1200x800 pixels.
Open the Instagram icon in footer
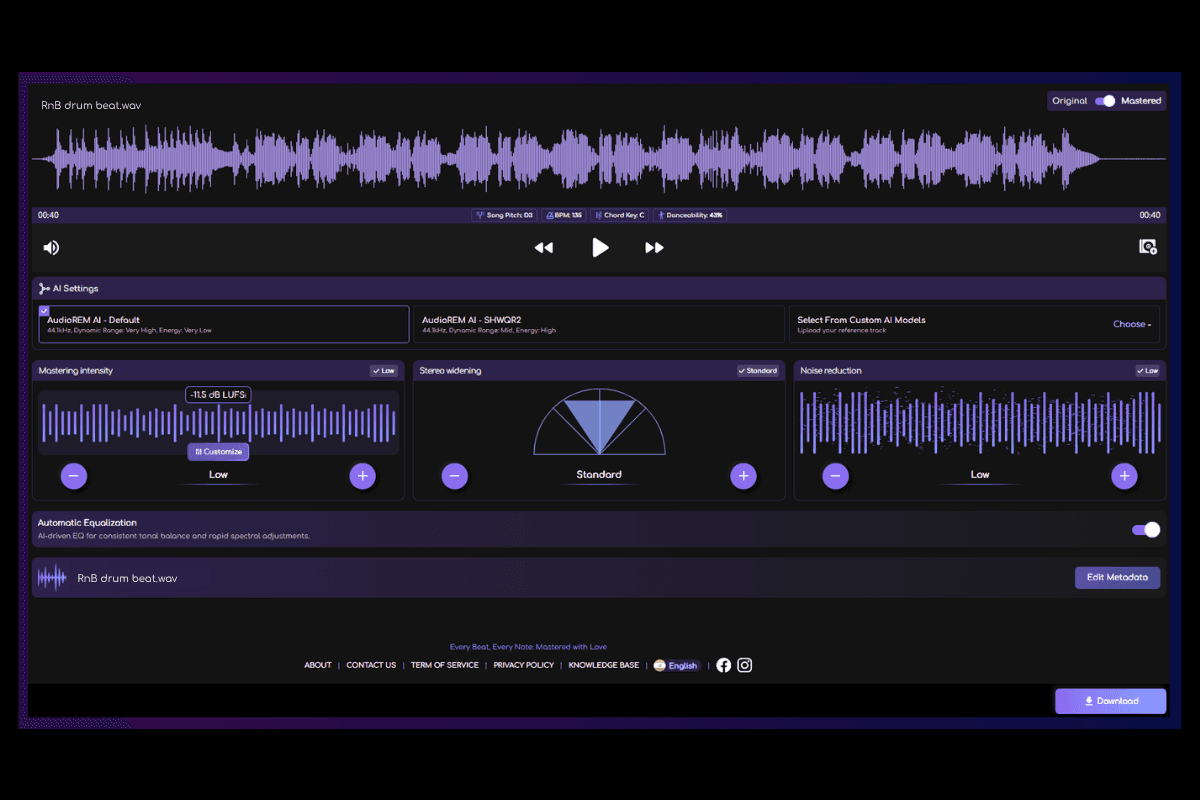pos(745,665)
